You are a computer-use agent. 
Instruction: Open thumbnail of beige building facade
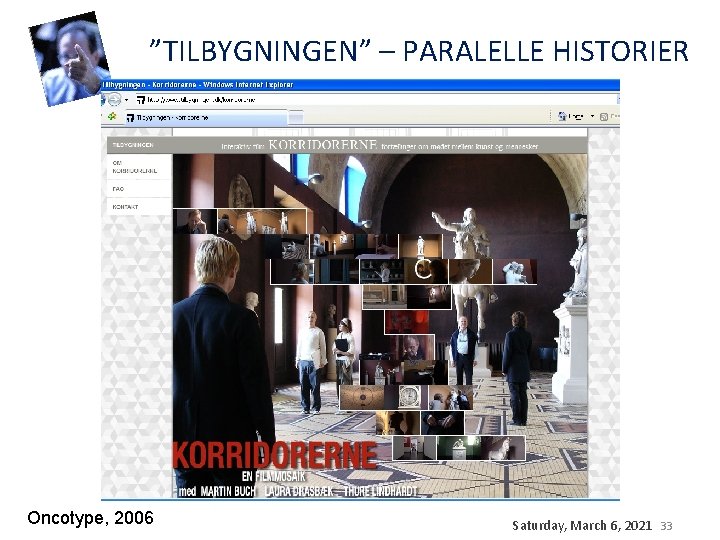click(x=384, y=297)
